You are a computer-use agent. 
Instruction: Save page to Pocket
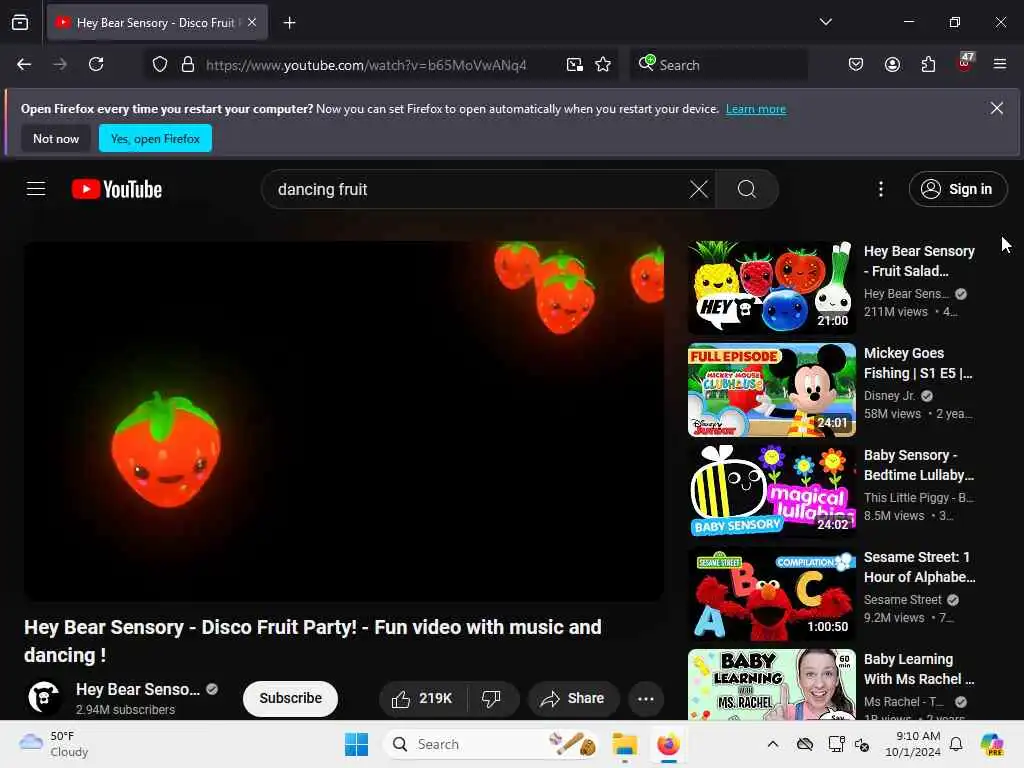pyautogui.click(x=856, y=64)
